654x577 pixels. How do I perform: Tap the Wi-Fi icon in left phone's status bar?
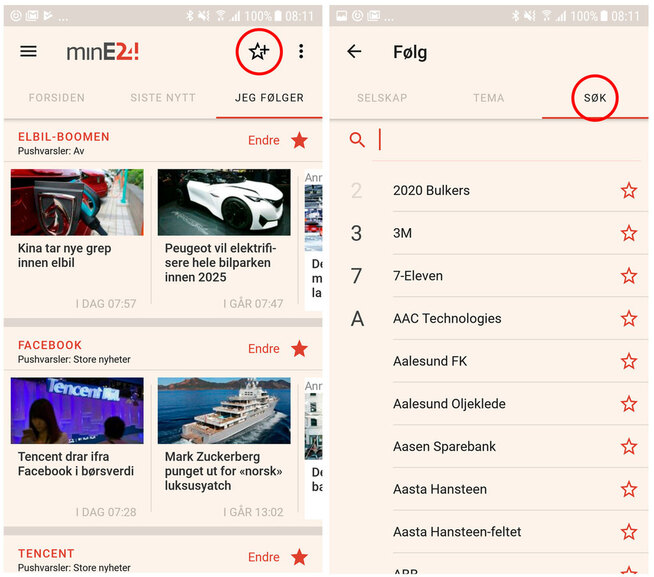pos(220,16)
